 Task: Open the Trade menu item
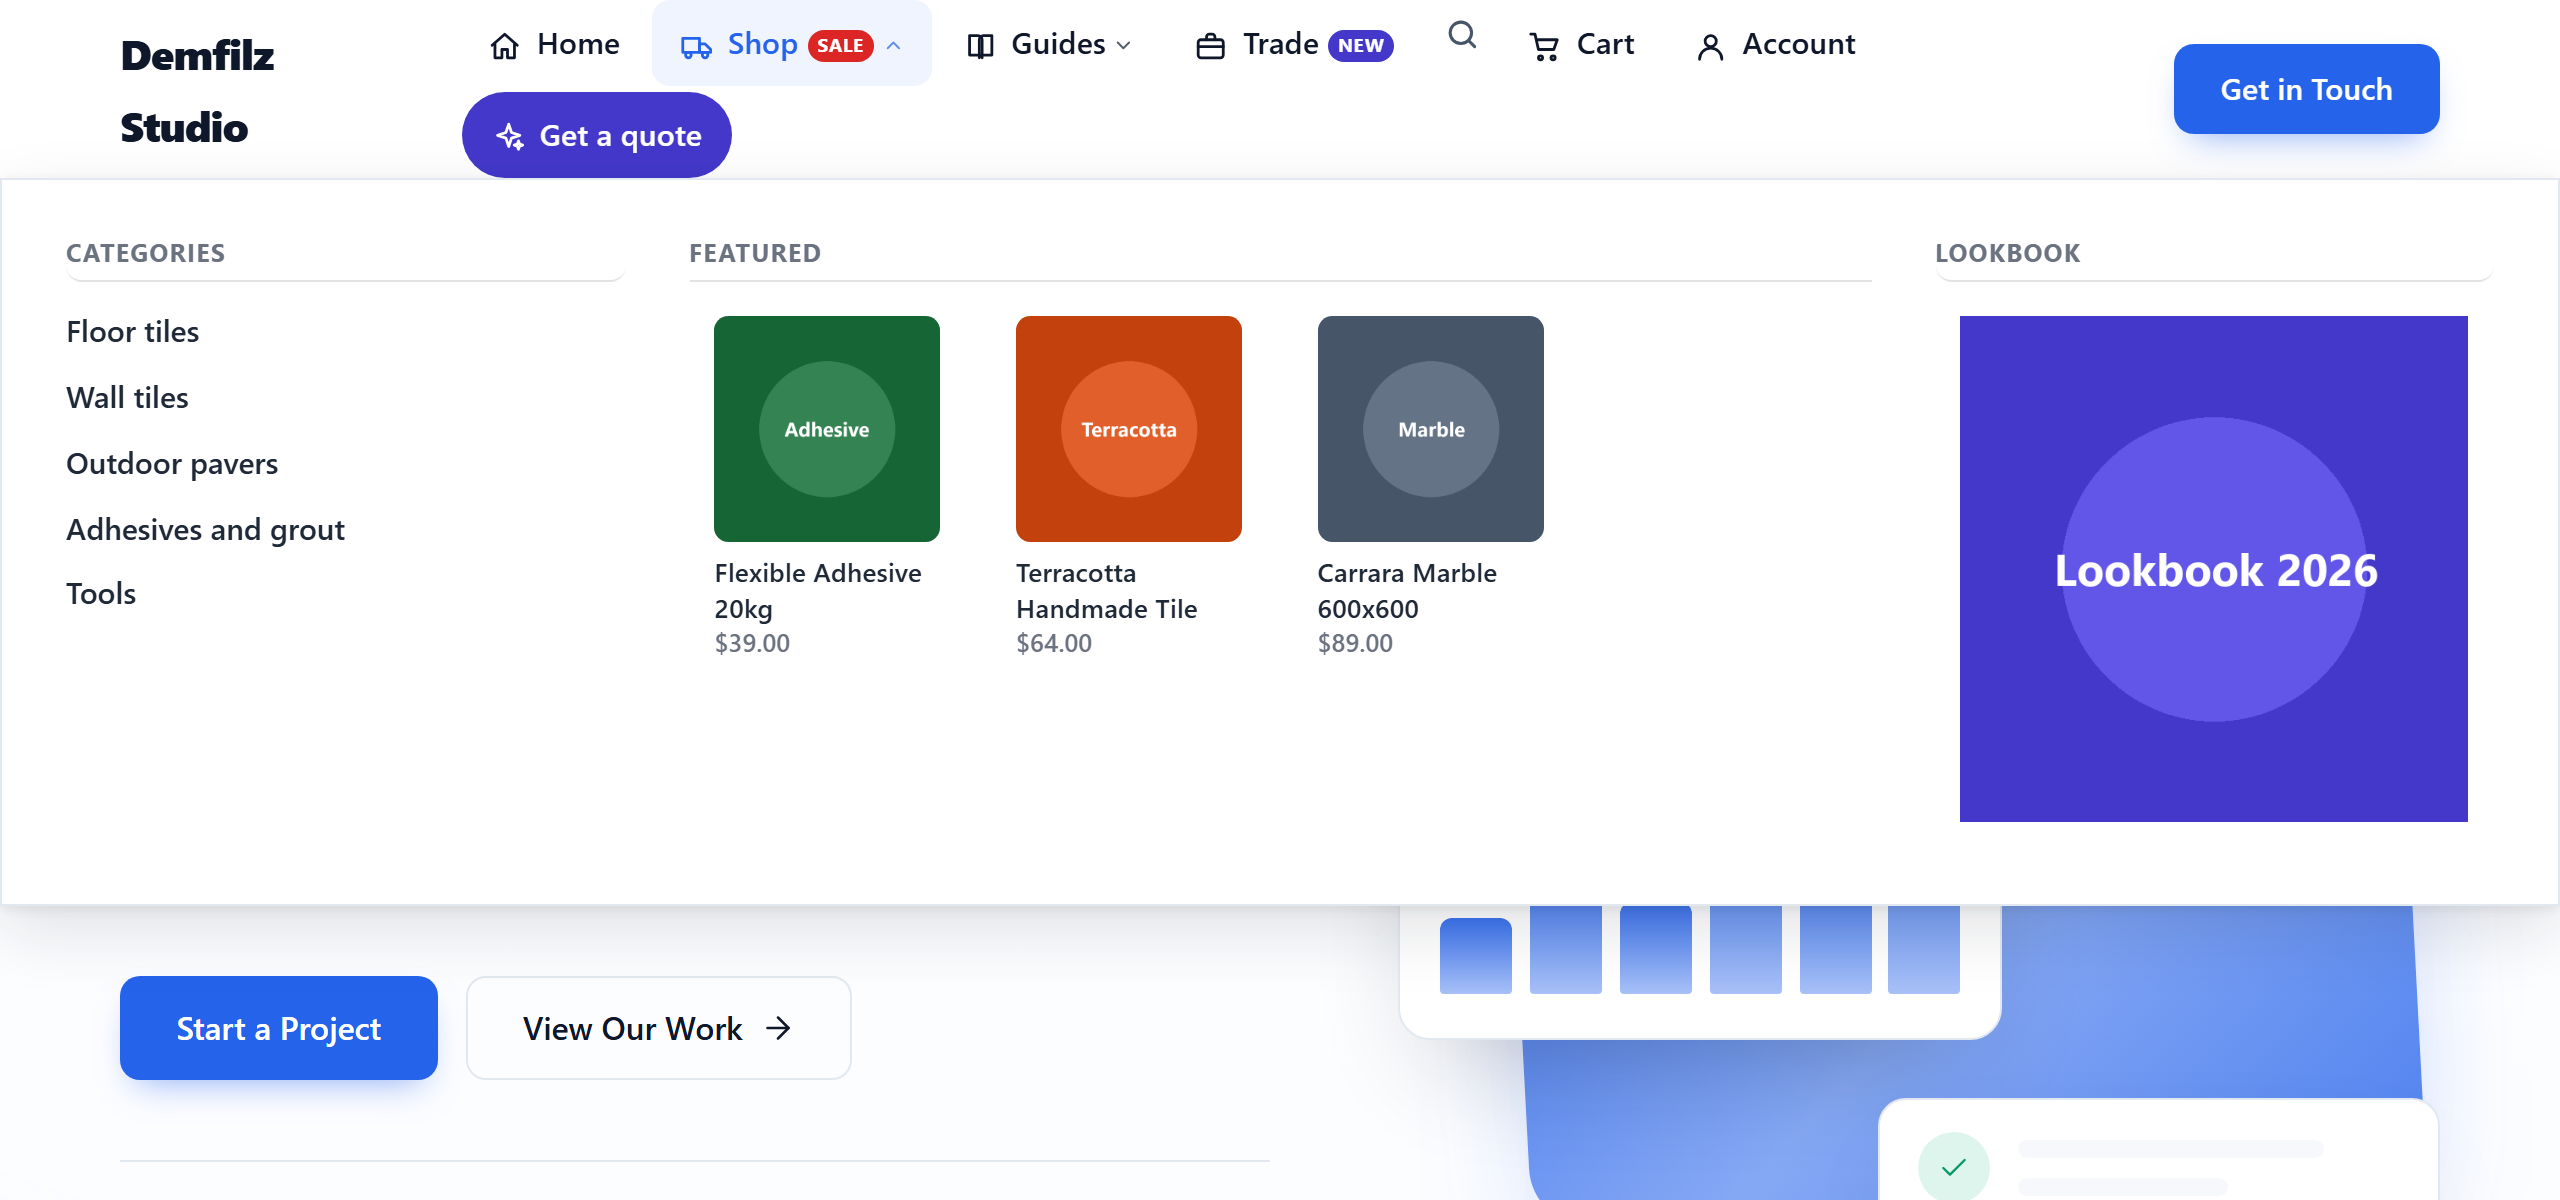point(1294,44)
